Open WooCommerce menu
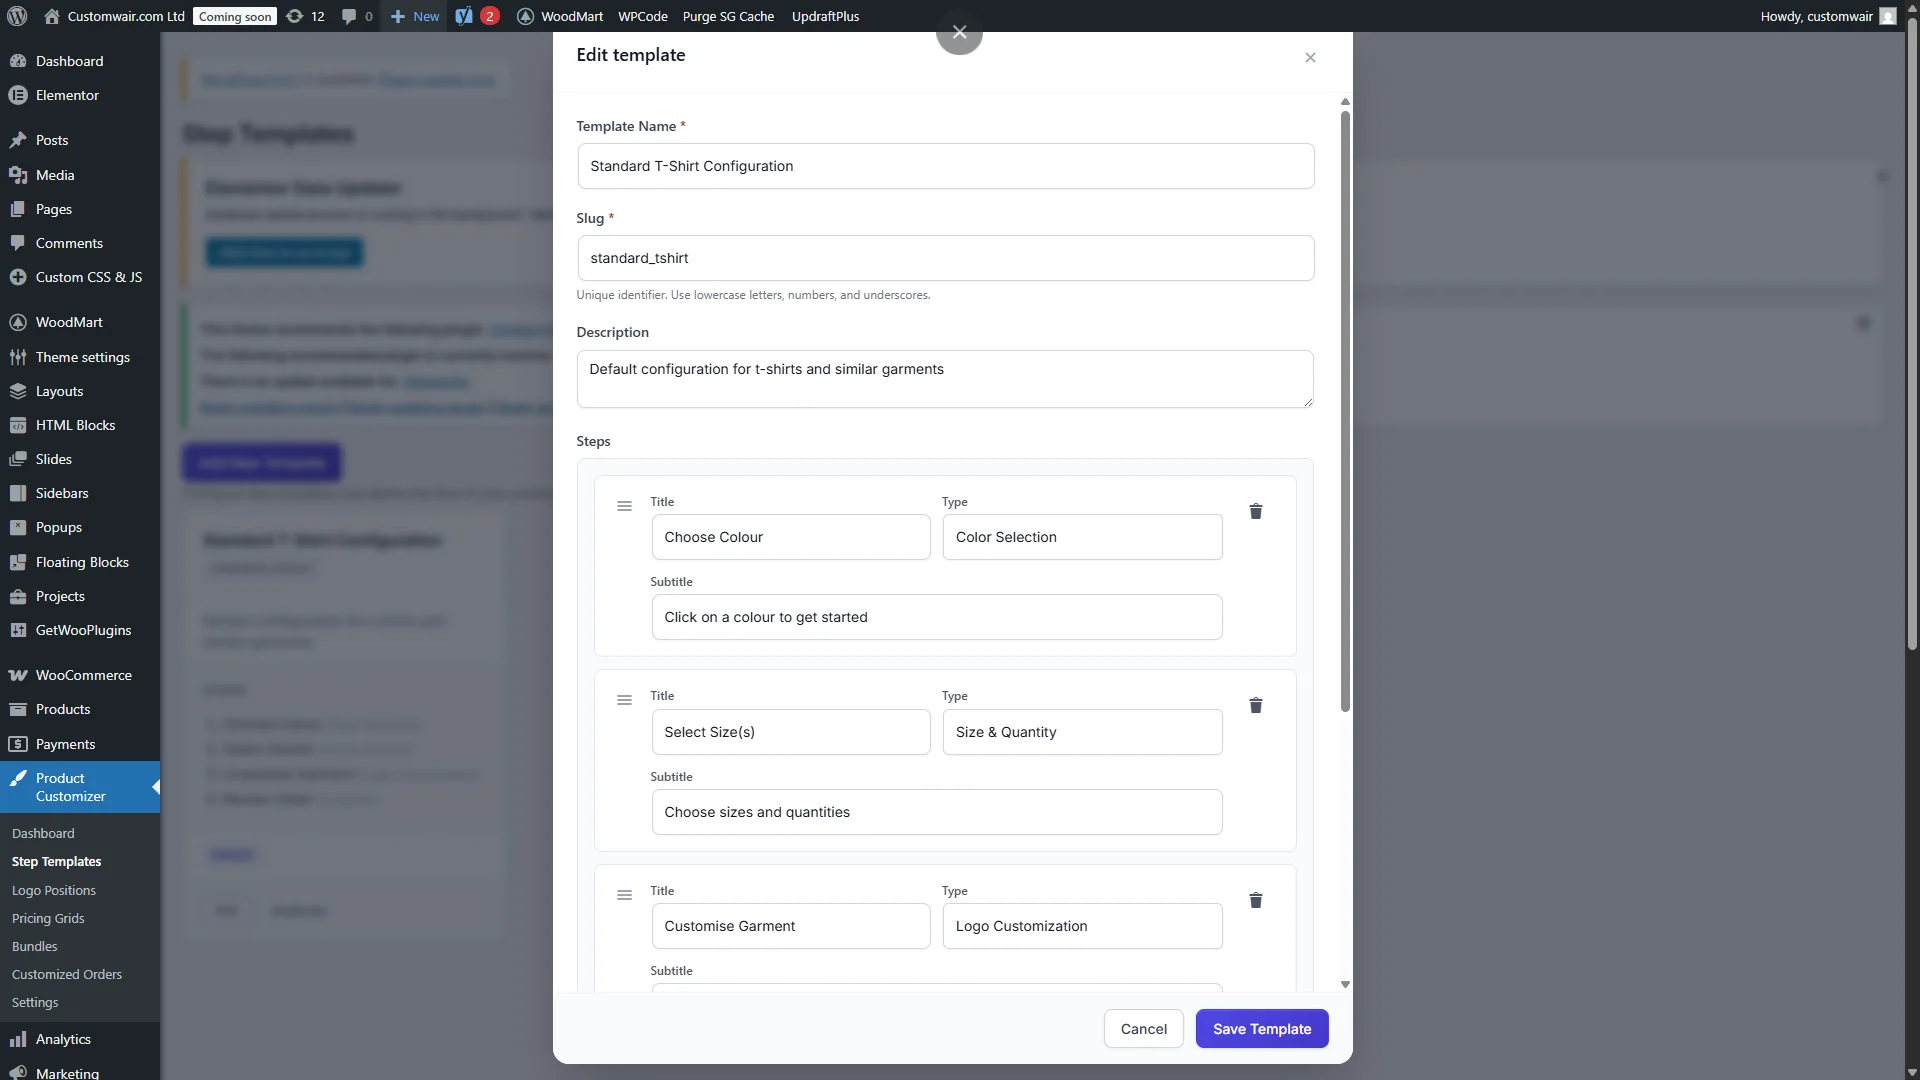Screen dimensions: 1920x1080 80,675
